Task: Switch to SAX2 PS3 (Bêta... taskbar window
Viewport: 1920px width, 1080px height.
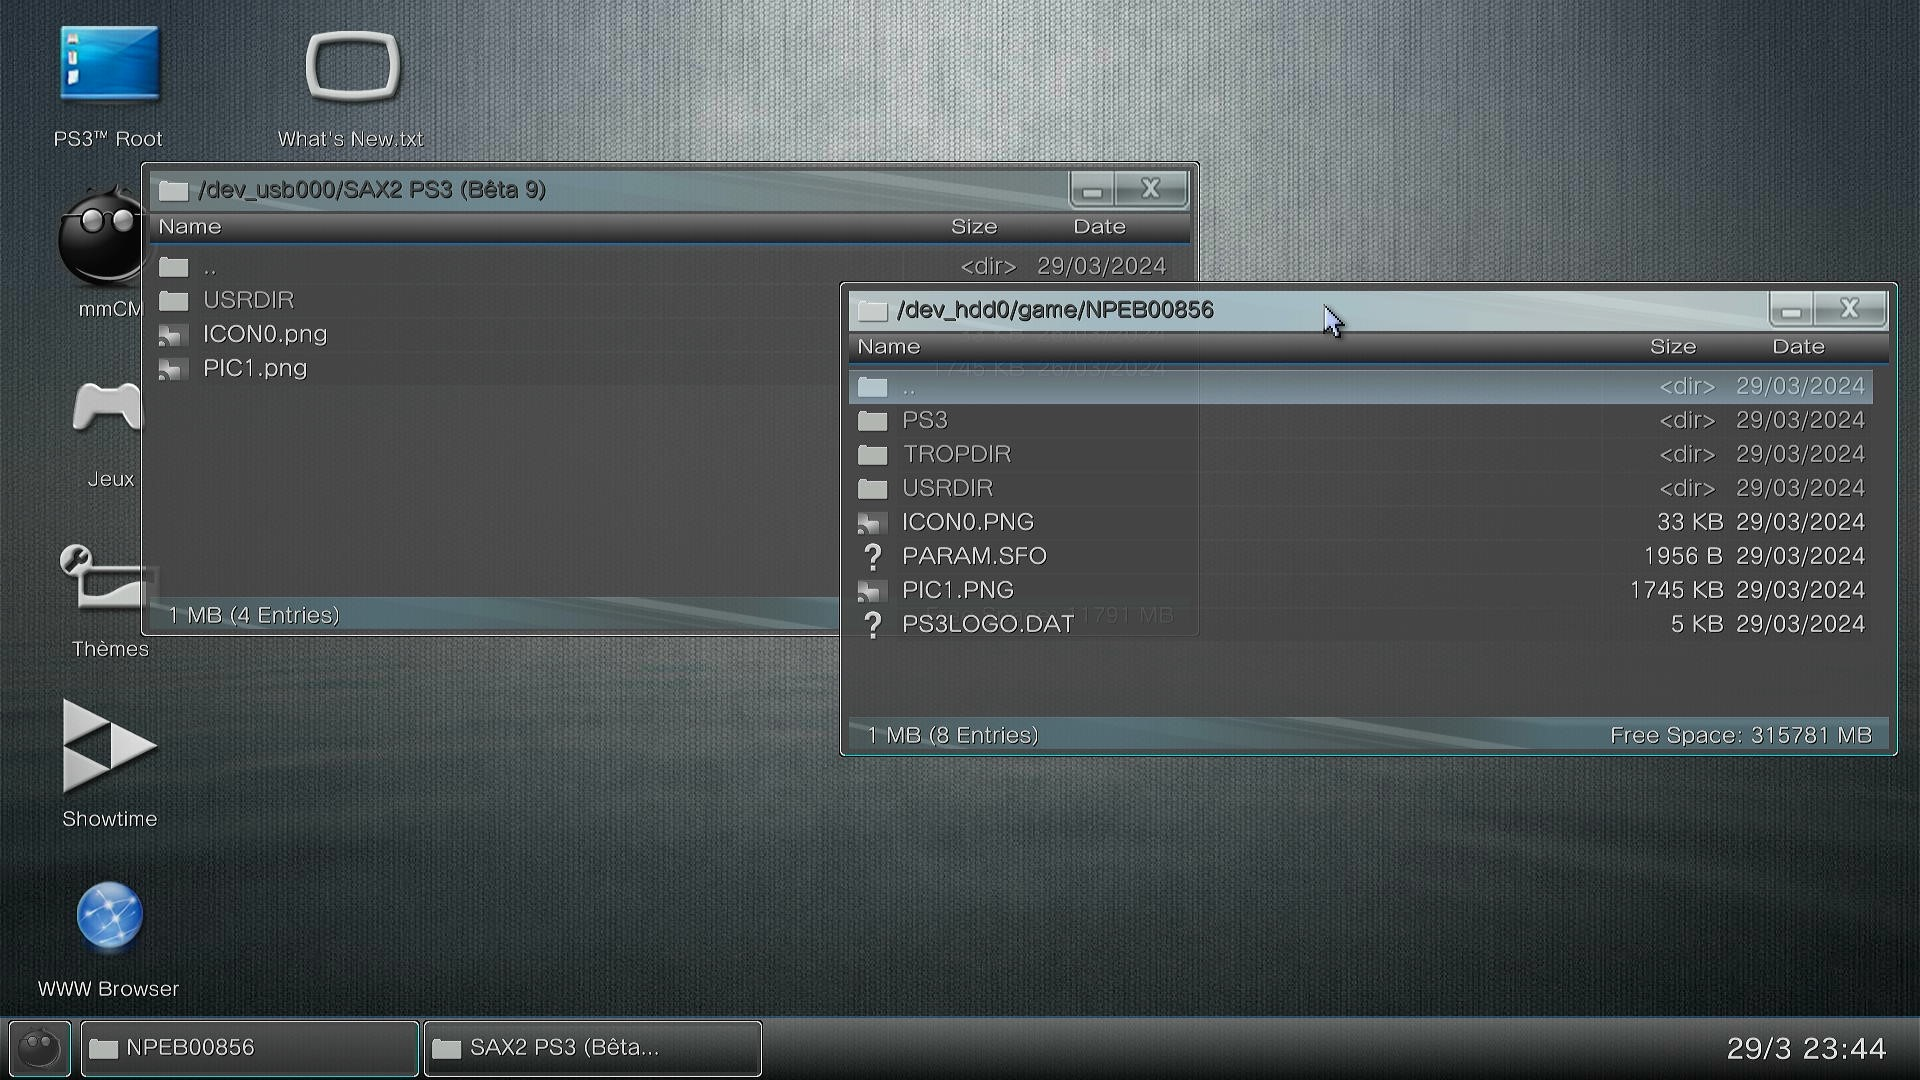Action: tap(592, 1048)
